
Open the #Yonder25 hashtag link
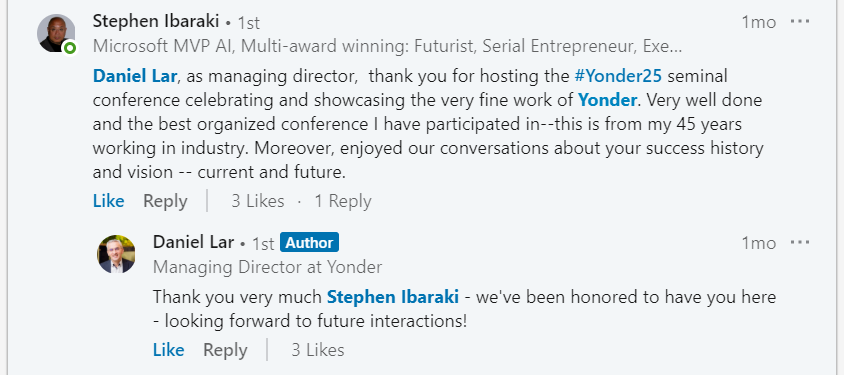[x=618, y=76]
